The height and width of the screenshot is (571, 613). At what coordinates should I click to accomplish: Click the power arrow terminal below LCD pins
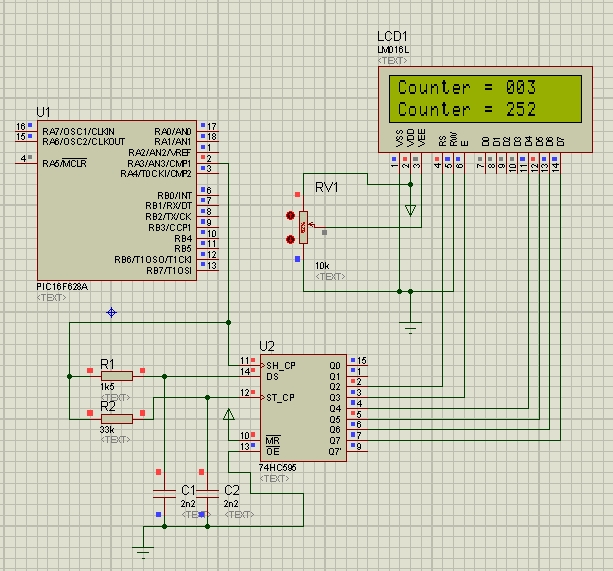point(409,210)
